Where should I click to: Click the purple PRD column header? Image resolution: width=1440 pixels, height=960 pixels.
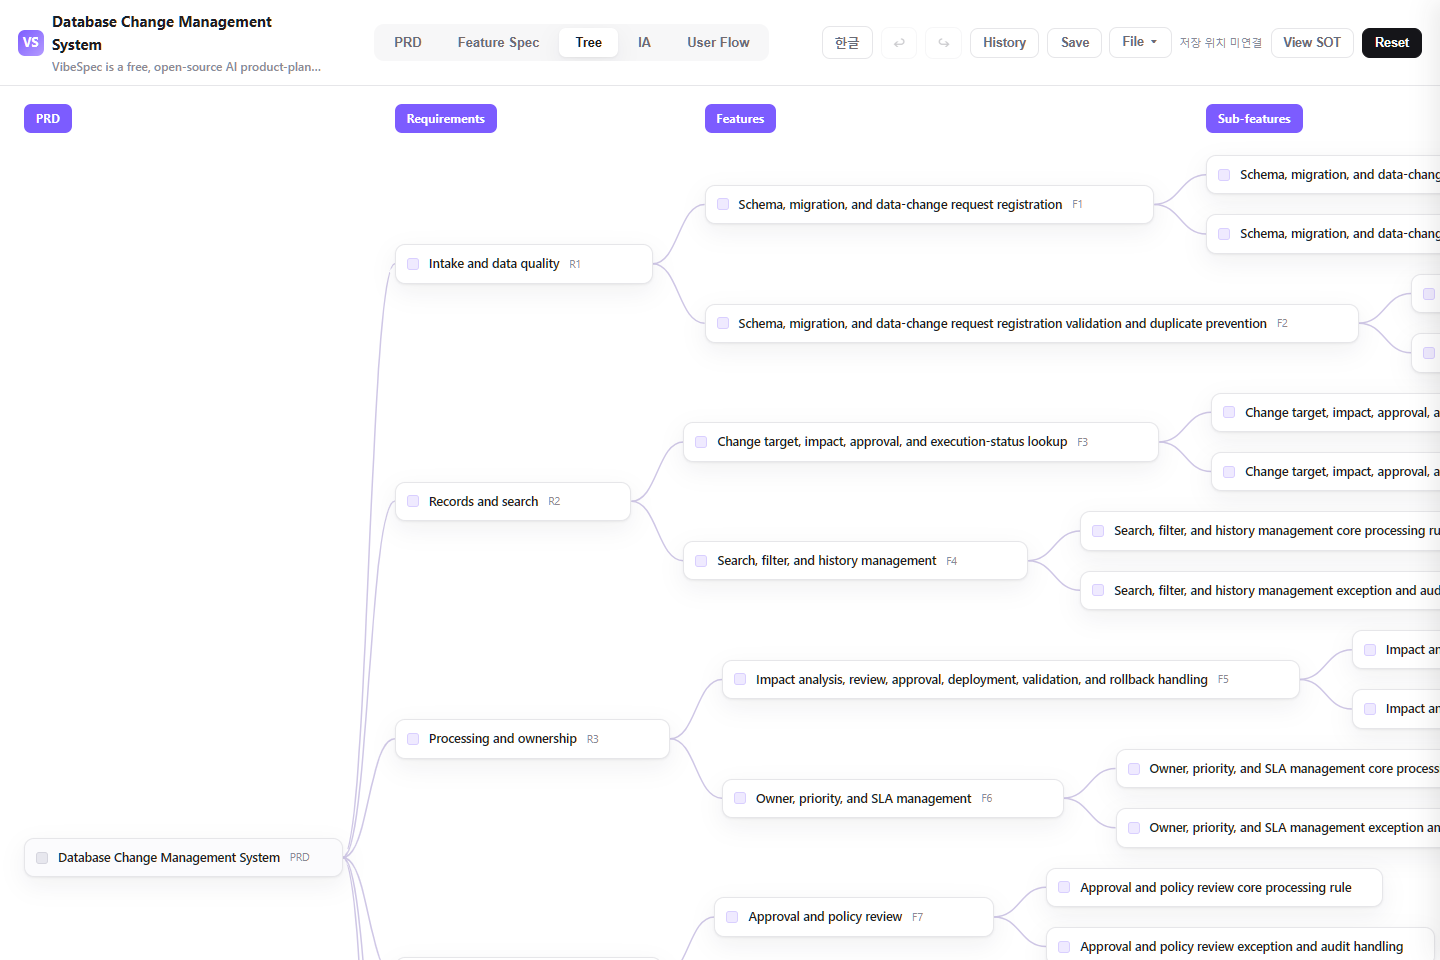click(48, 119)
